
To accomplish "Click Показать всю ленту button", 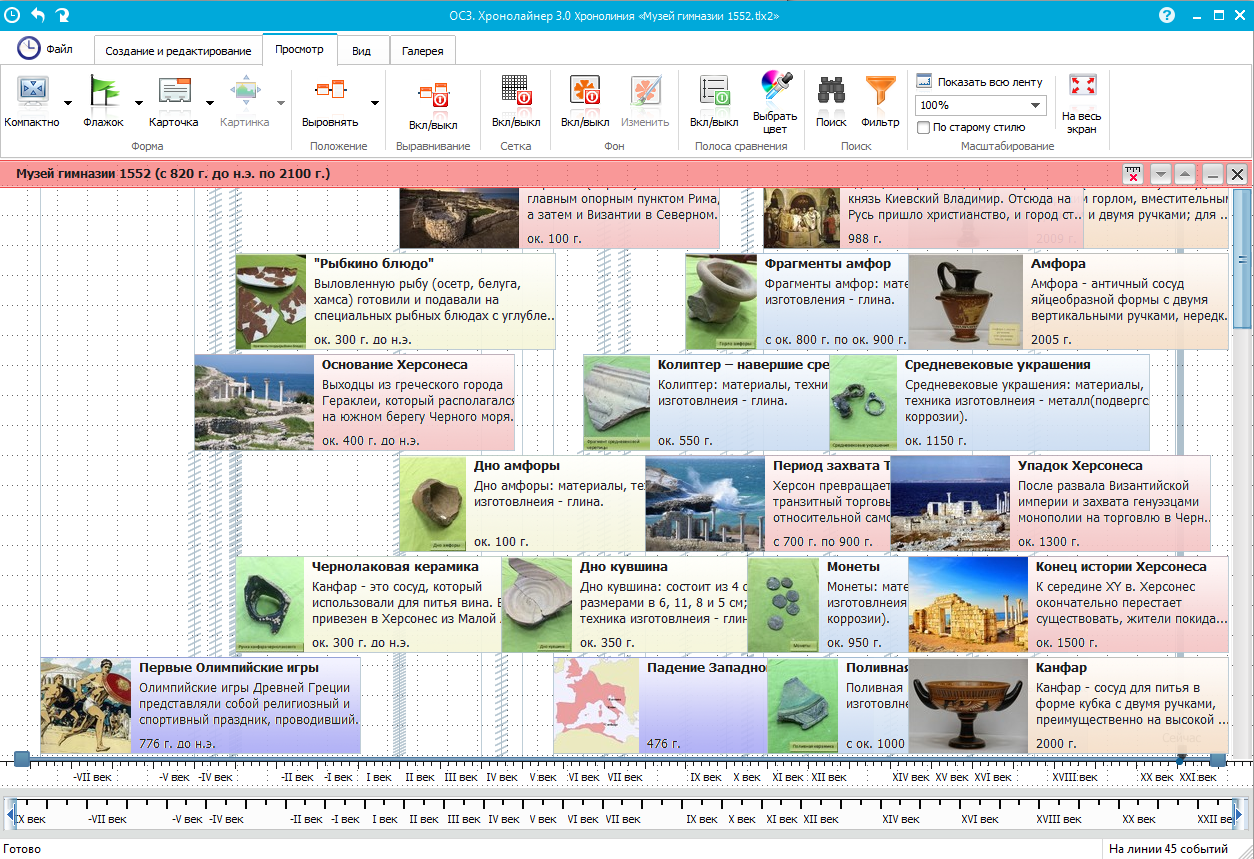I will coord(979,82).
